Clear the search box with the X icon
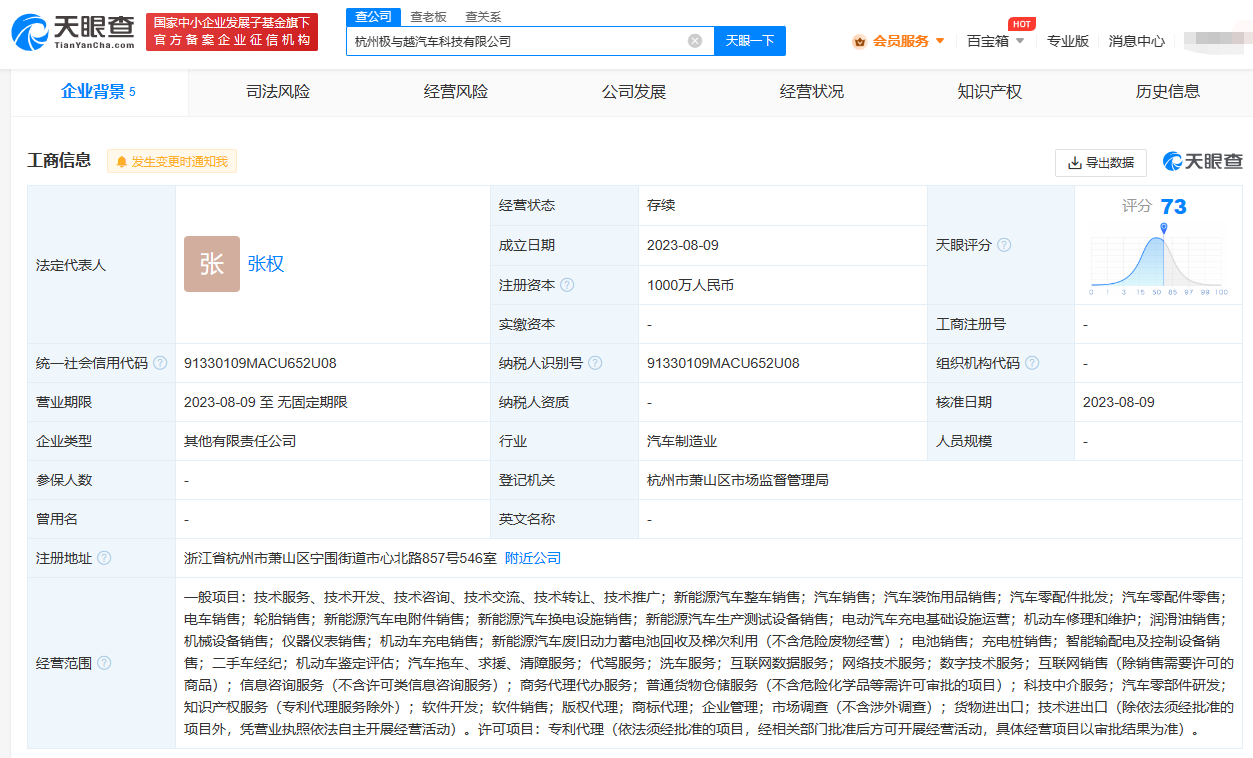1253x758 pixels. pyautogui.click(x=695, y=41)
